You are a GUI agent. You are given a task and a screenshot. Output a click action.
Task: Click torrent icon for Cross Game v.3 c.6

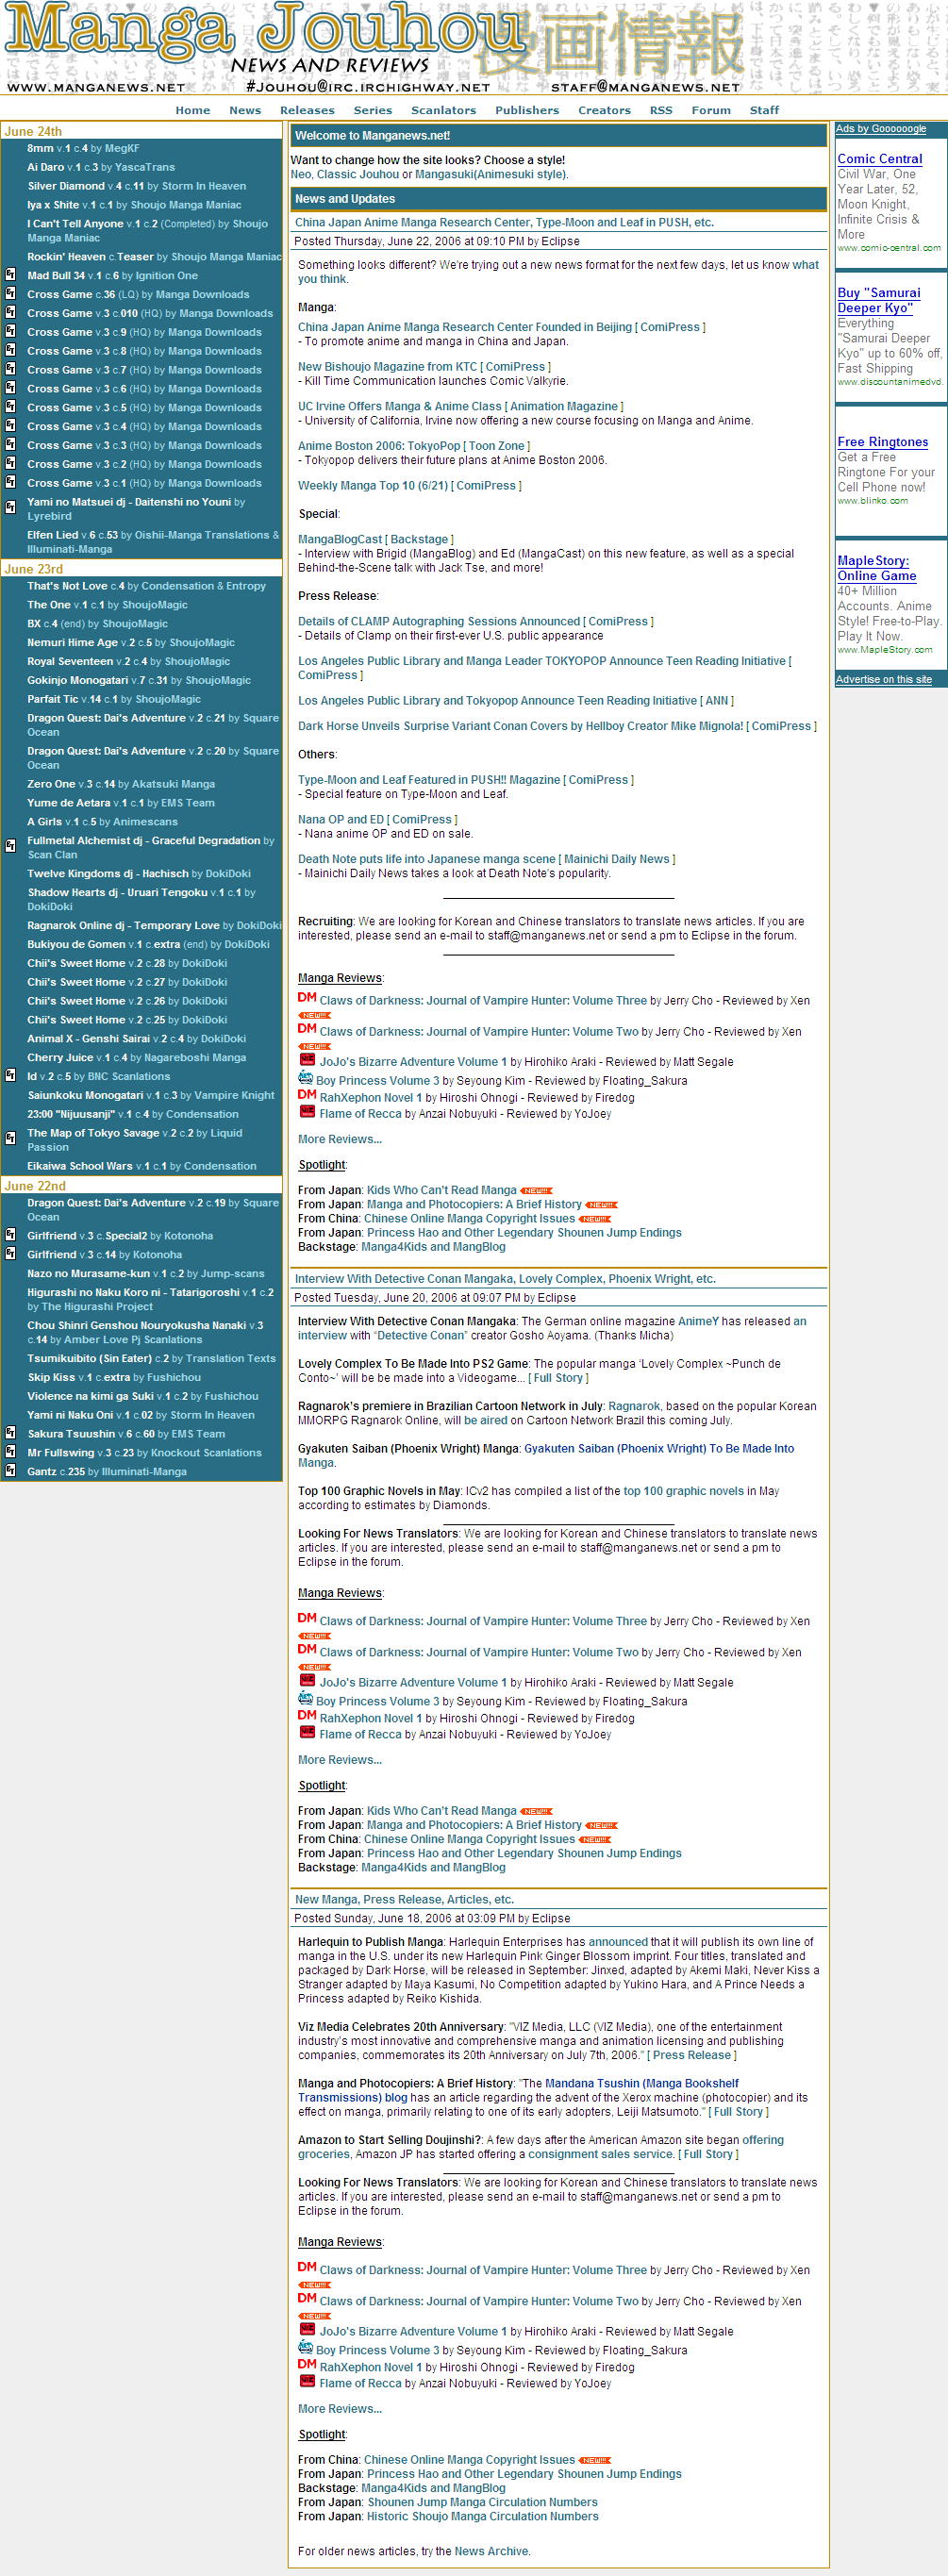click(10, 389)
